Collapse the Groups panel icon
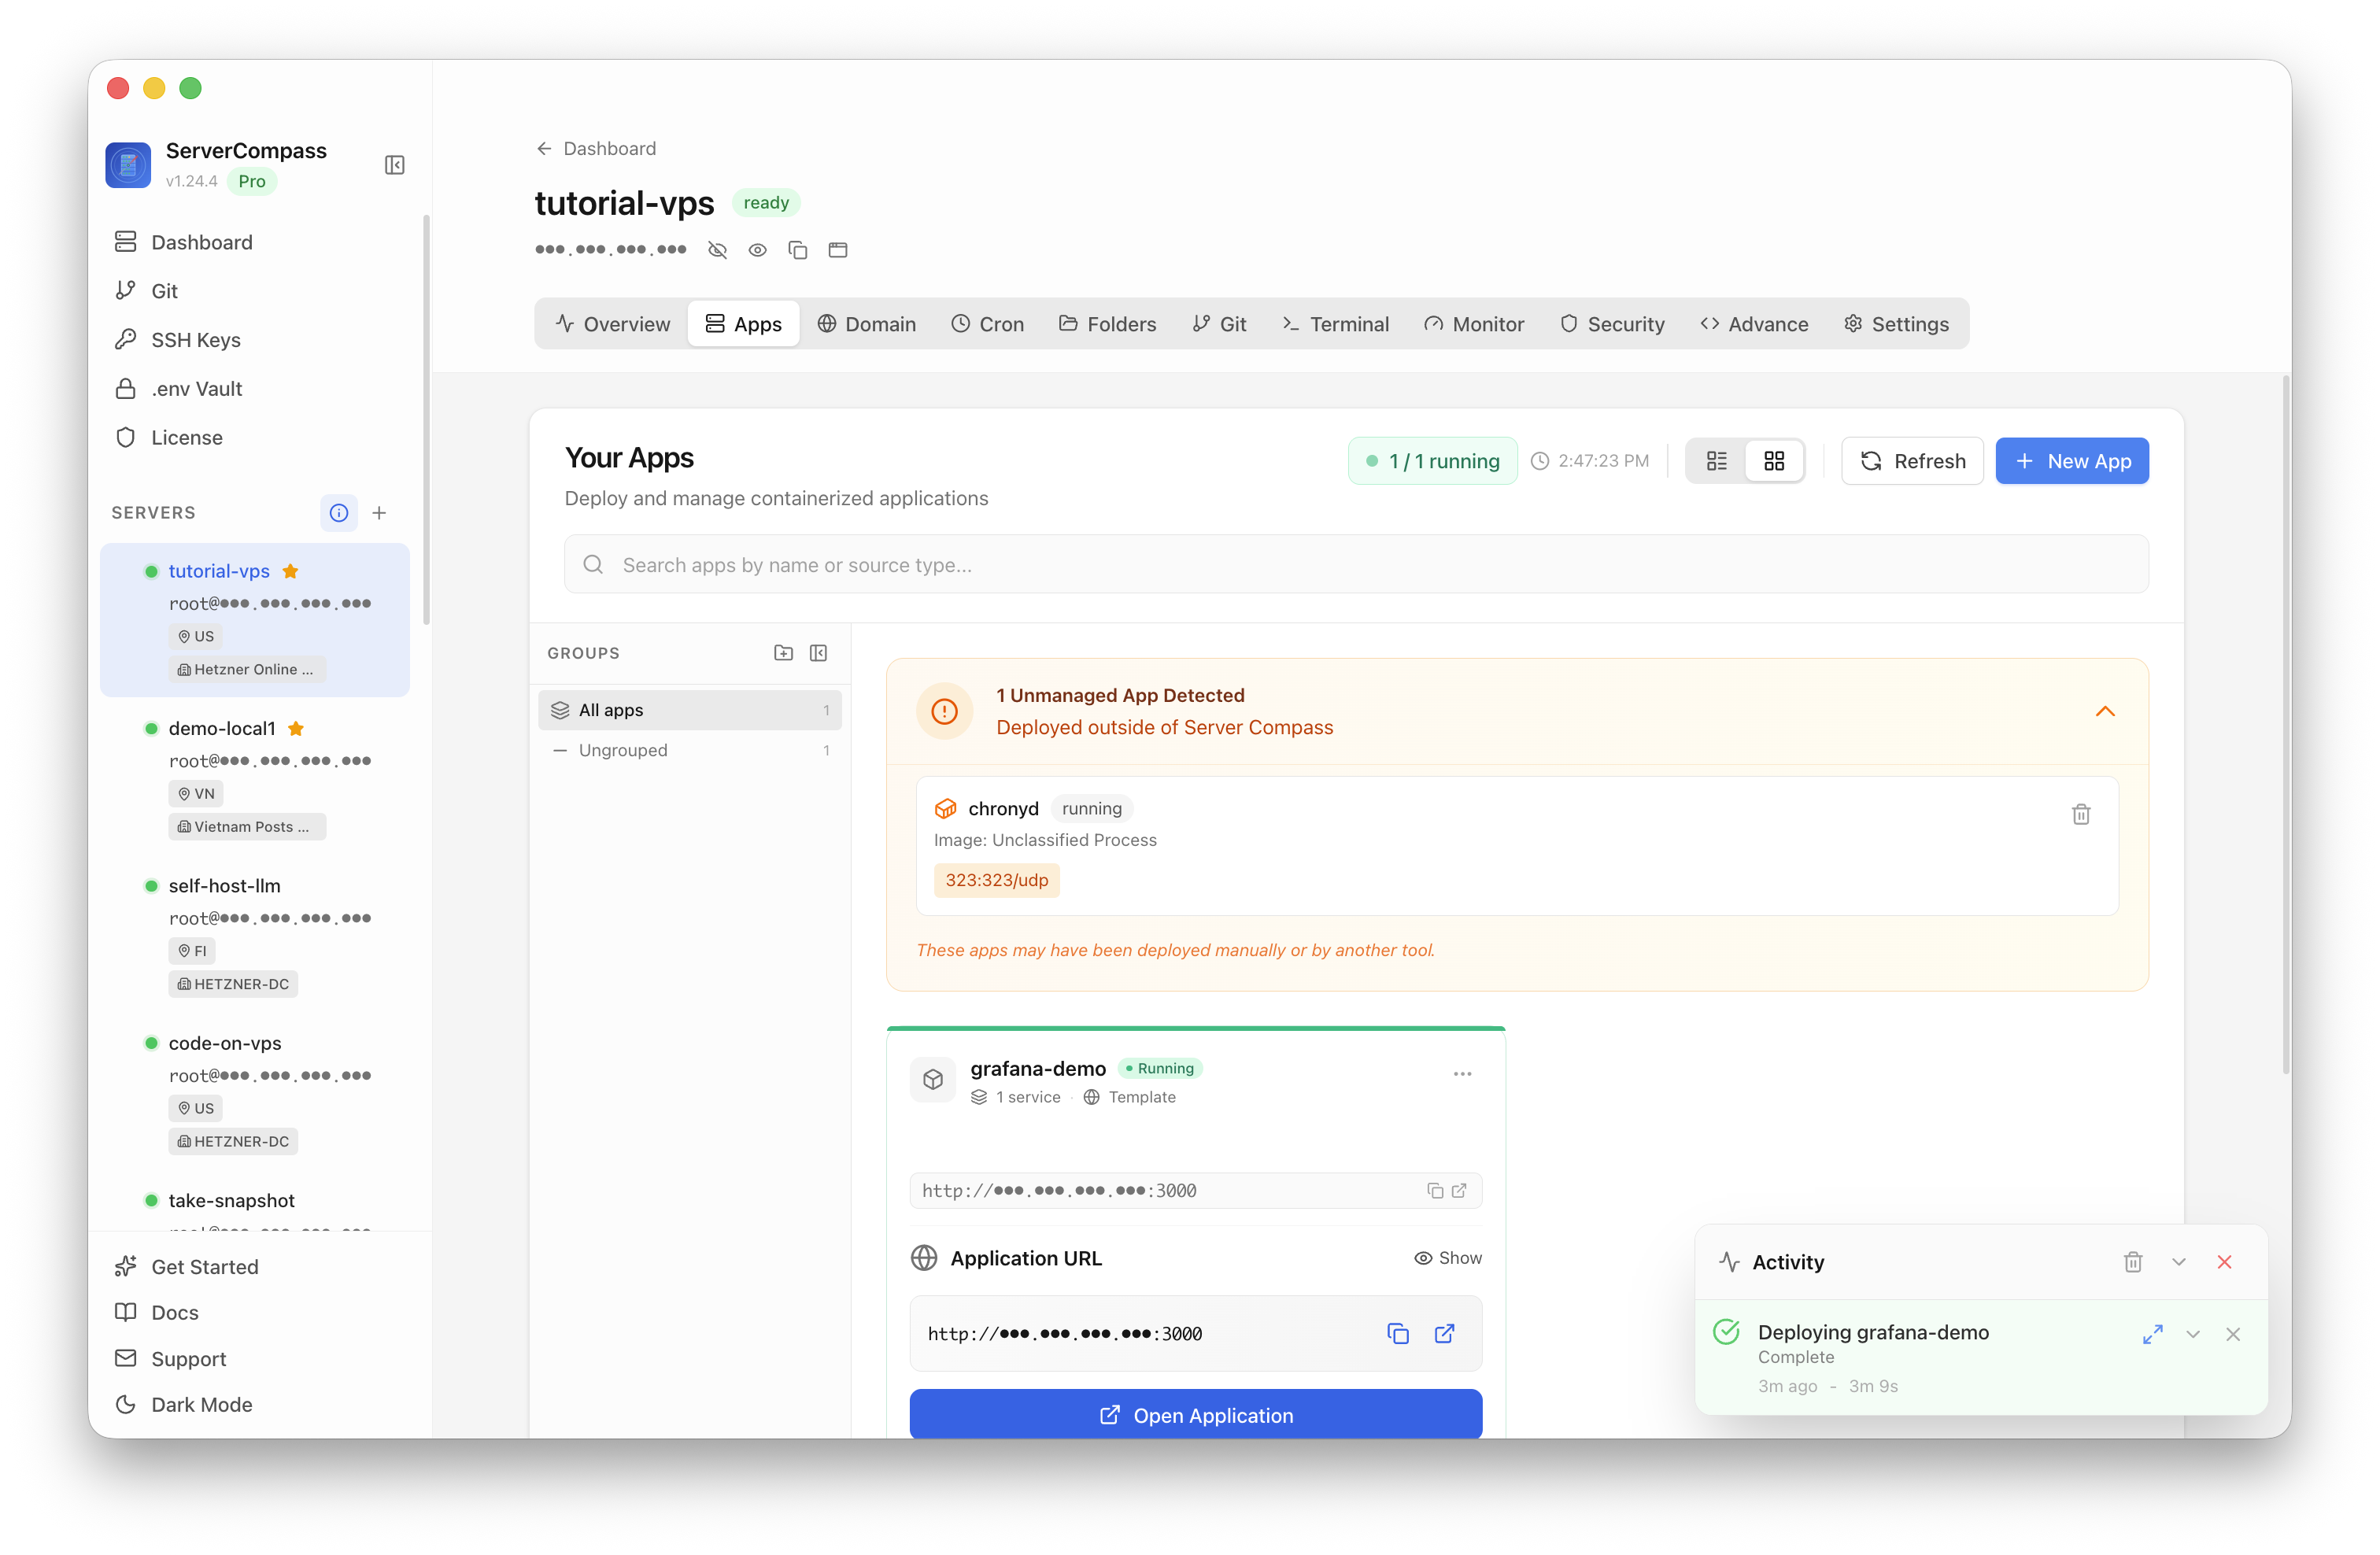Viewport: 2380px width, 1555px height. [x=818, y=653]
